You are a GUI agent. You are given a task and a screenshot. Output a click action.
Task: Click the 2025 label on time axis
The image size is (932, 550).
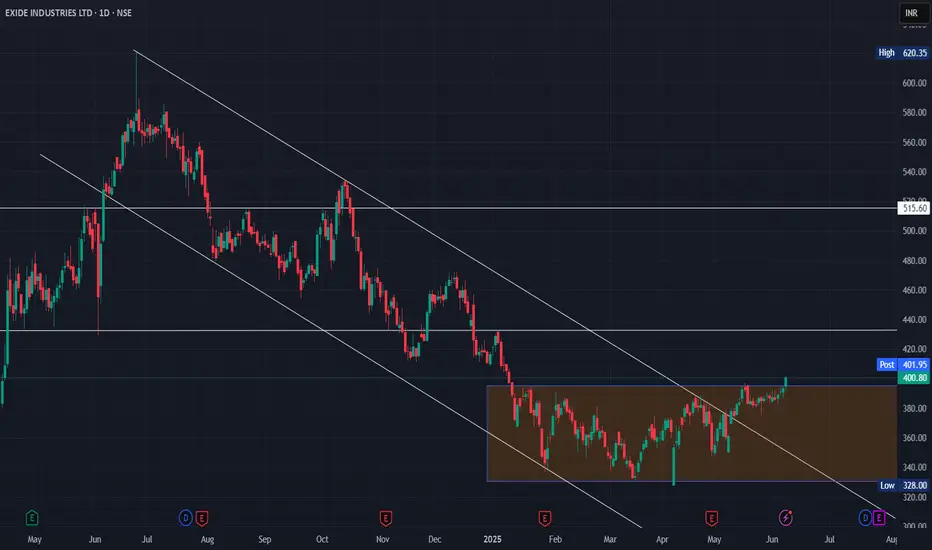tap(492, 539)
